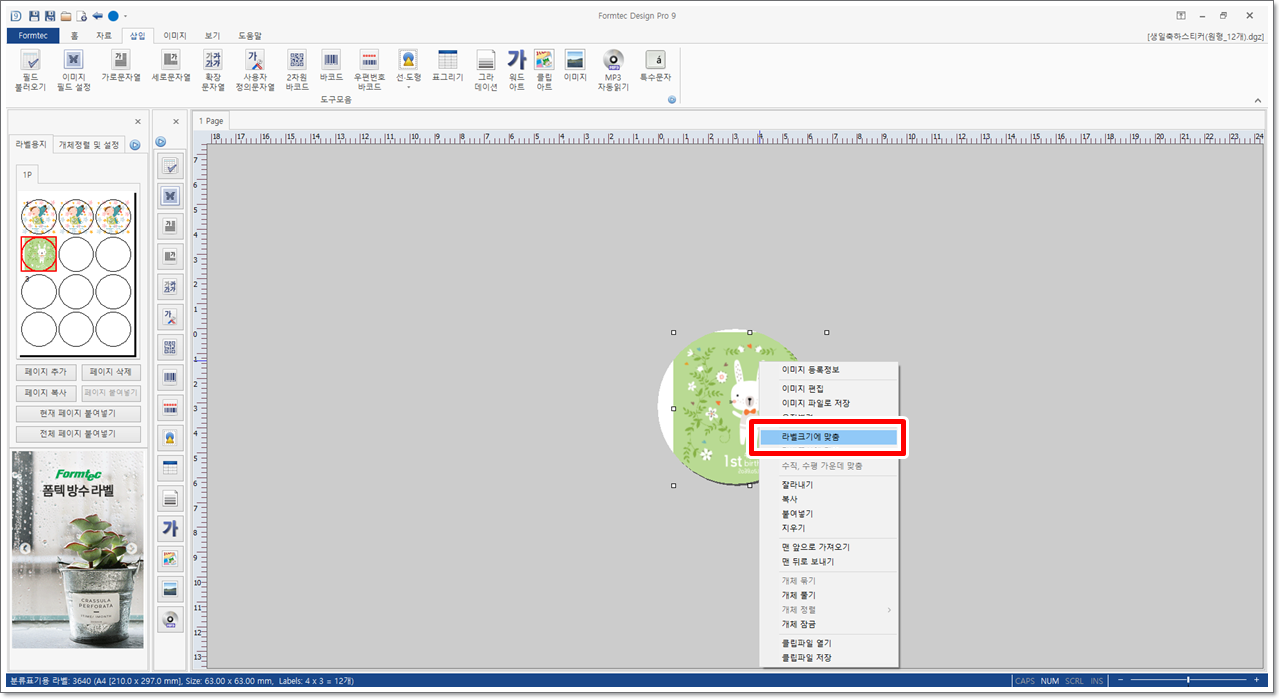Click next arrow on Formtec ad banner

point(131,548)
